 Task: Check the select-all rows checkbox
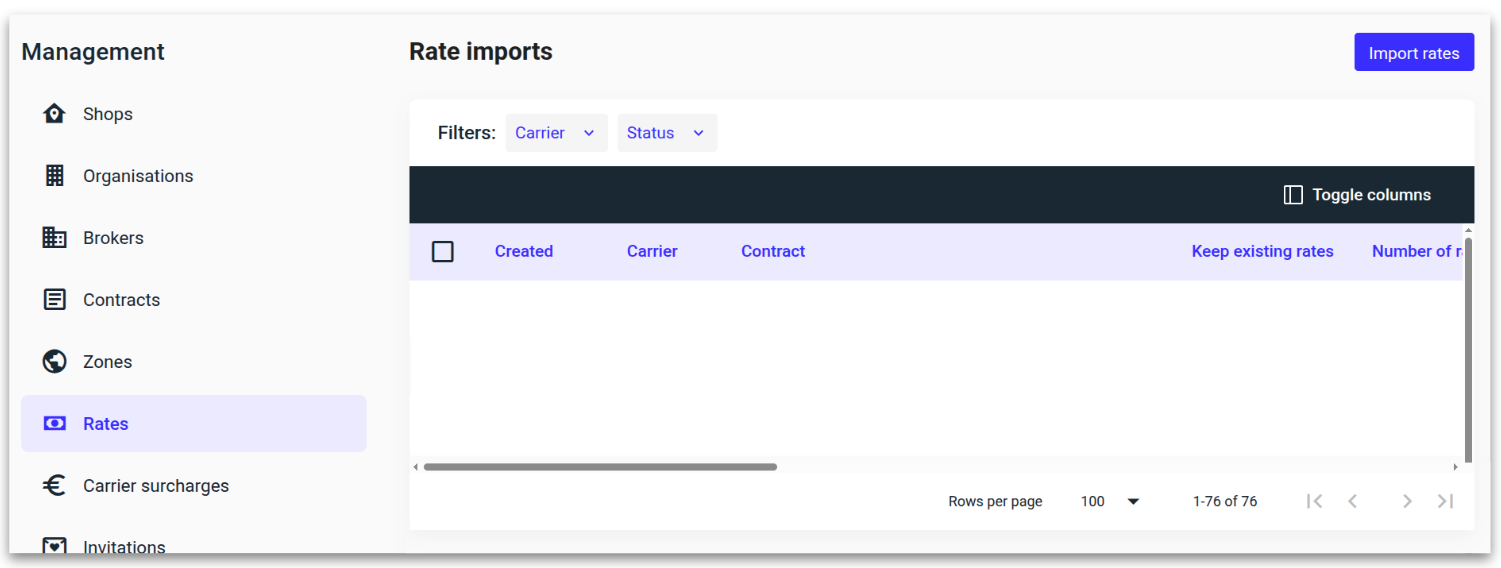[443, 252]
